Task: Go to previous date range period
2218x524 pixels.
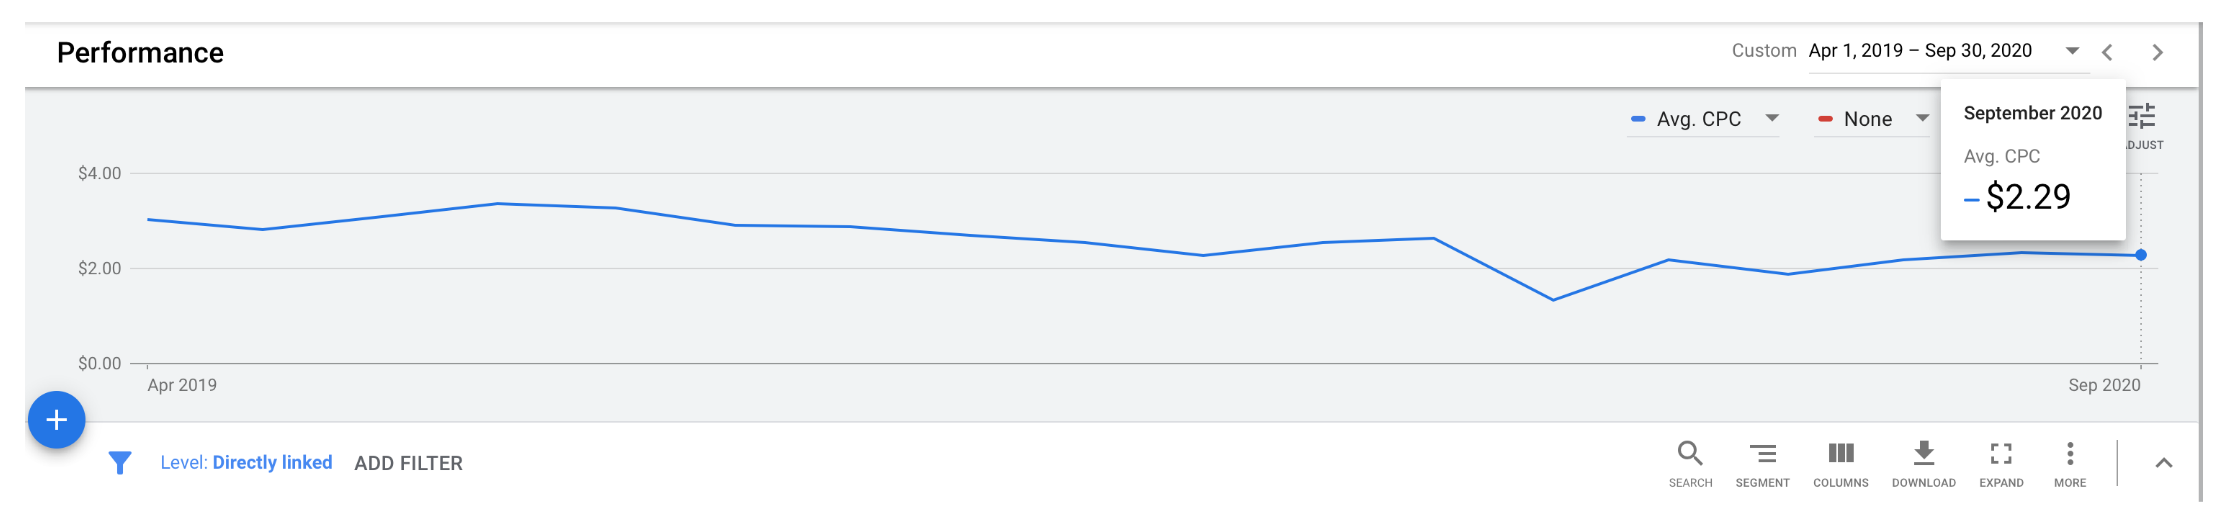Action: pyautogui.click(x=2107, y=52)
